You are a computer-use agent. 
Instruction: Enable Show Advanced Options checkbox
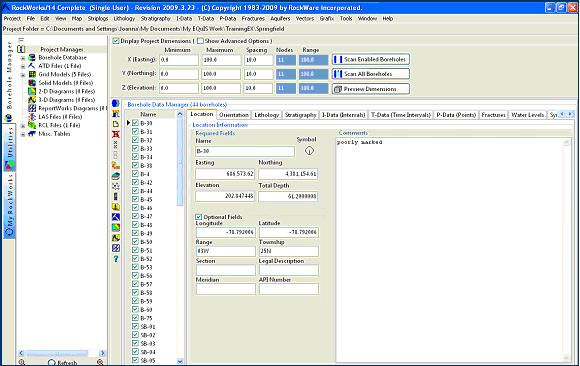tap(200, 41)
